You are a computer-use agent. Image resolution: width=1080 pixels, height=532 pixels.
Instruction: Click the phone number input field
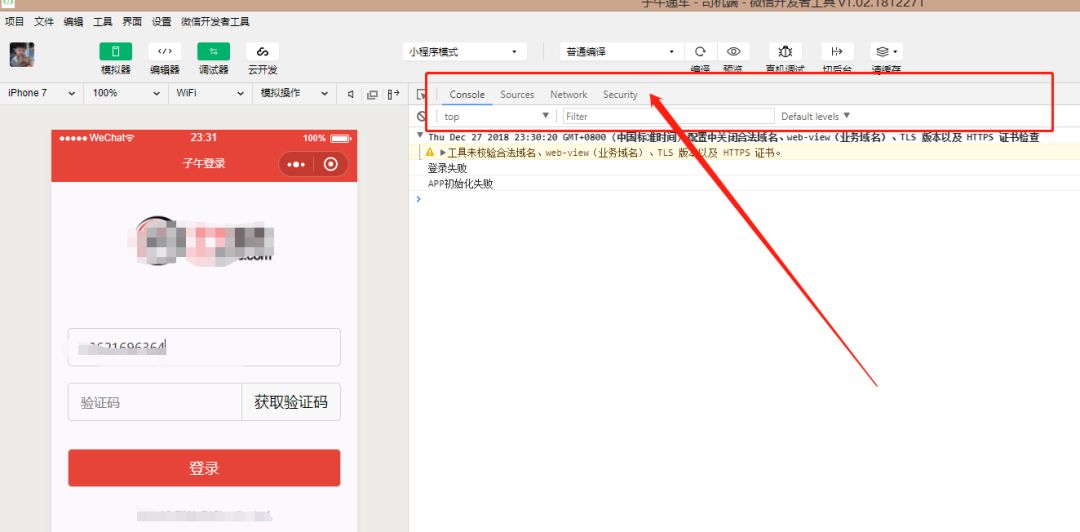pos(204,347)
